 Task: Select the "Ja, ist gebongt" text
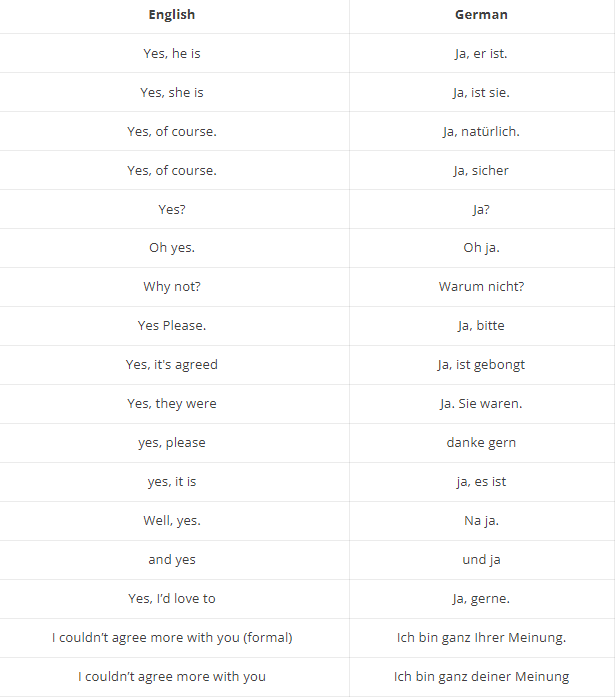[x=481, y=365]
